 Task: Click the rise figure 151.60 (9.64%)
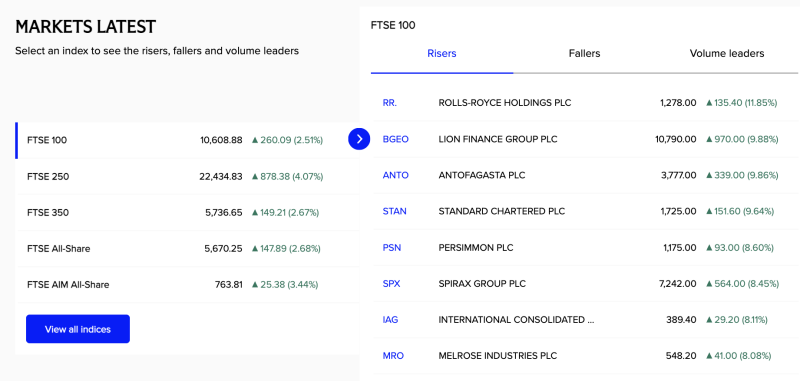tap(740, 211)
